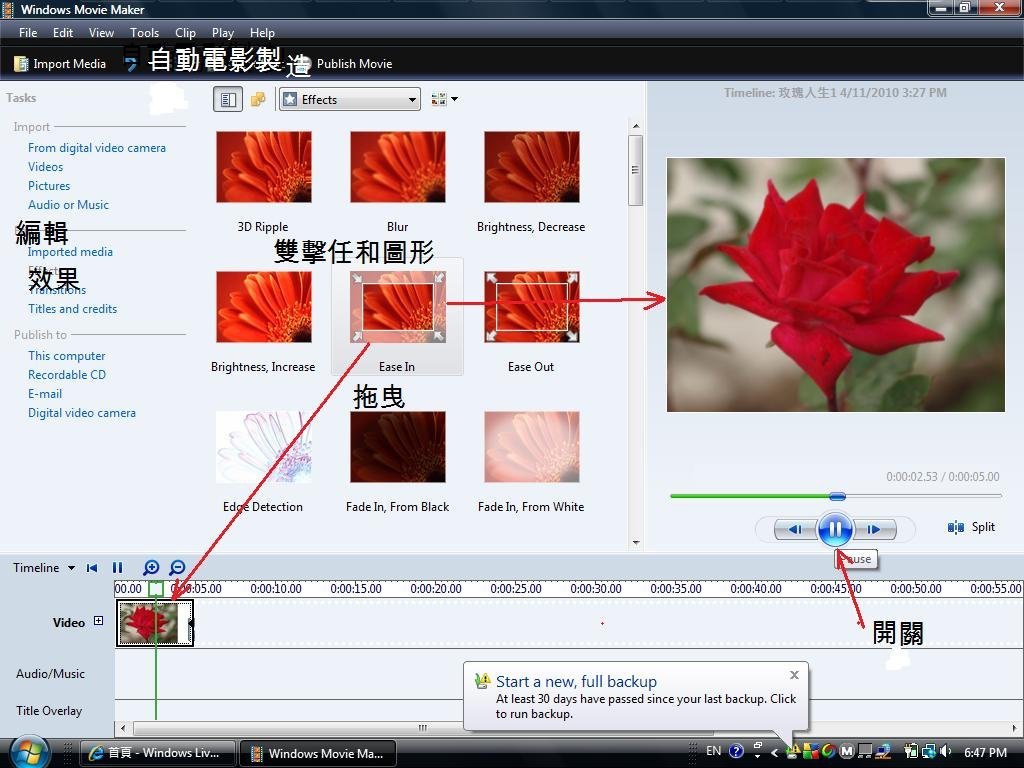
Task: Open the View menu
Action: click(101, 33)
